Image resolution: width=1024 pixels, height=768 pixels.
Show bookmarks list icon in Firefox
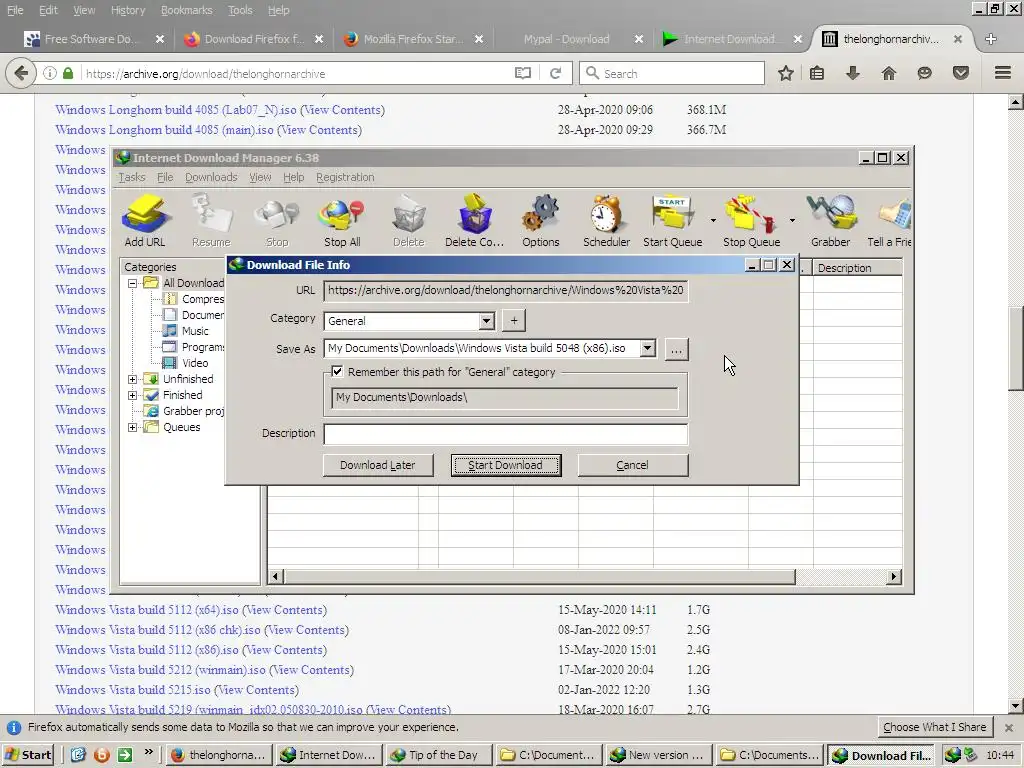click(817, 73)
